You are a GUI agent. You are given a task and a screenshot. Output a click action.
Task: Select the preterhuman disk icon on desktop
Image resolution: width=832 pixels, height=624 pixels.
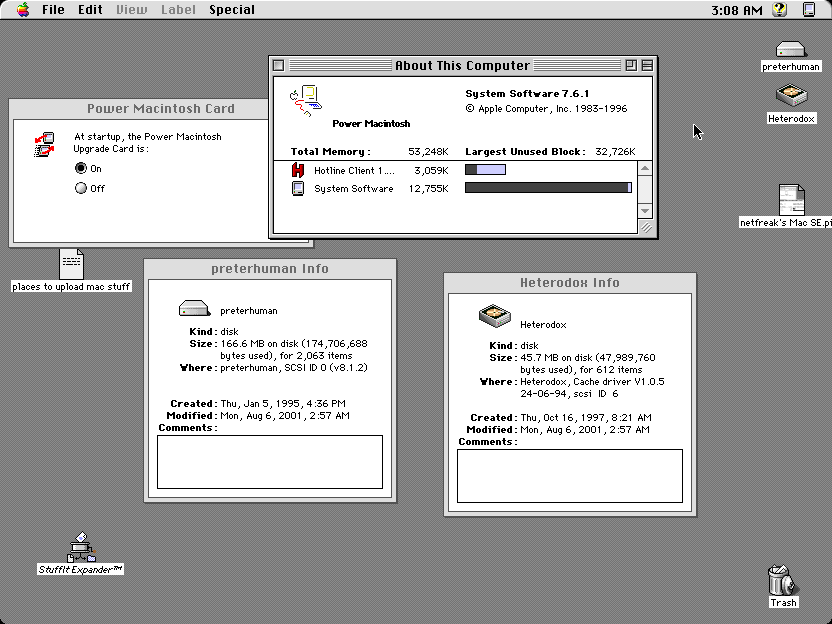tap(791, 49)
